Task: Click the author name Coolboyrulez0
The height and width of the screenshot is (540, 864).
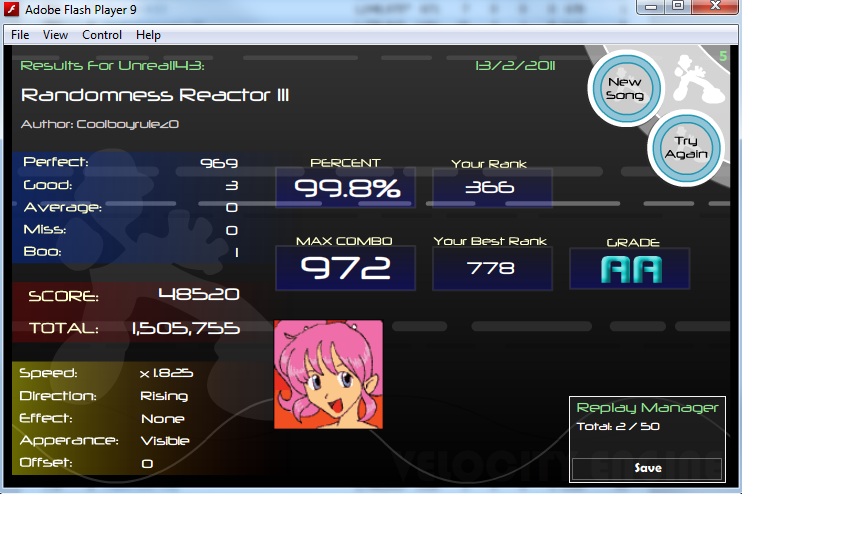Action: [127, 124]
